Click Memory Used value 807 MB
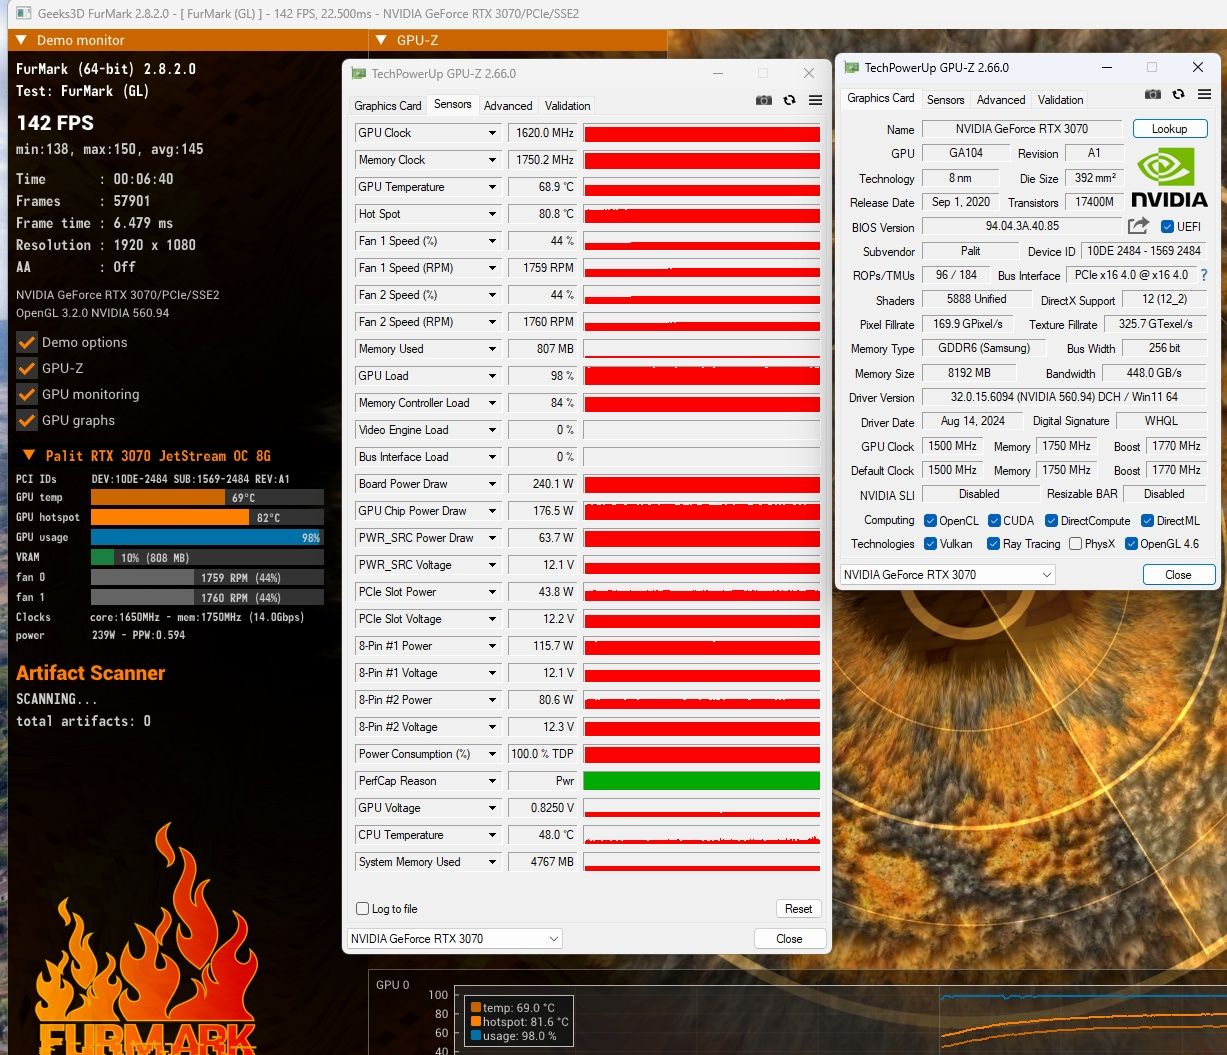 [x=543, y=349]
